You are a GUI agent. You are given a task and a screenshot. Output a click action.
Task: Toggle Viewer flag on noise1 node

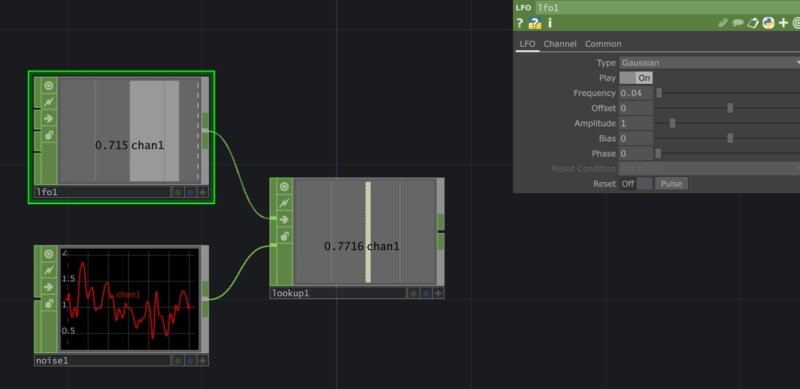click(x=49, y=254)
